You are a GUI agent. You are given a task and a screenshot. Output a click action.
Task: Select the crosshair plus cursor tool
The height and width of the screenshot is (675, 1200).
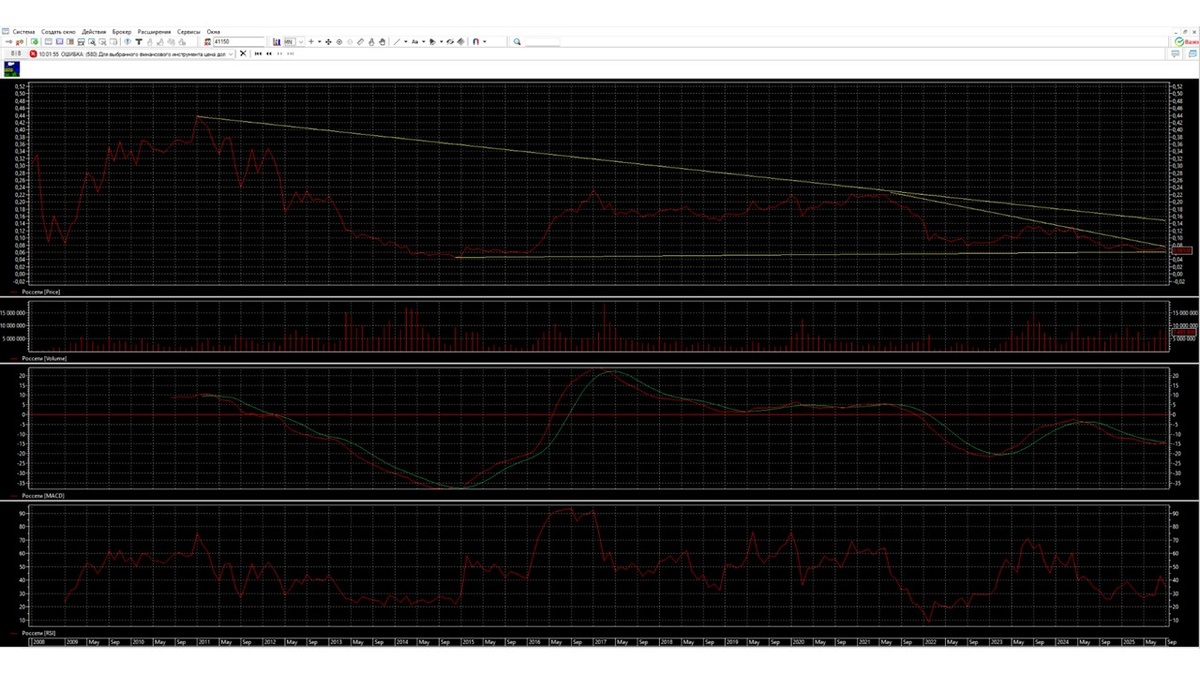pyautogui.click(x=311, y=42)
